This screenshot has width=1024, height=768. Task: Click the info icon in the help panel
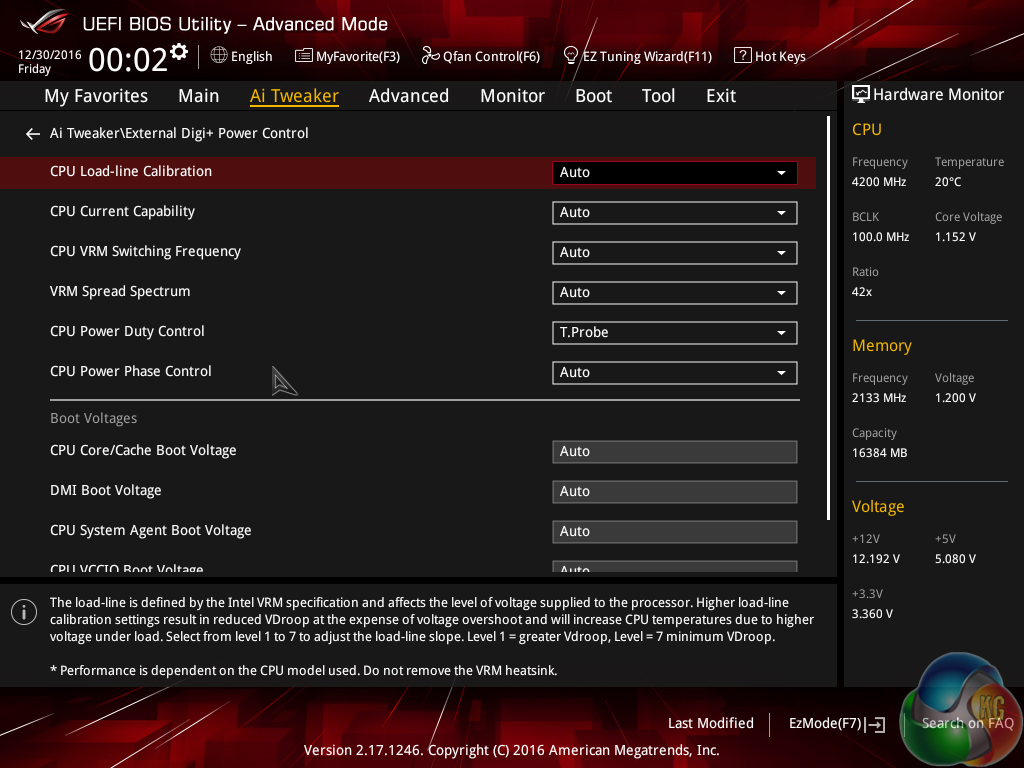(x=24, y=612)
